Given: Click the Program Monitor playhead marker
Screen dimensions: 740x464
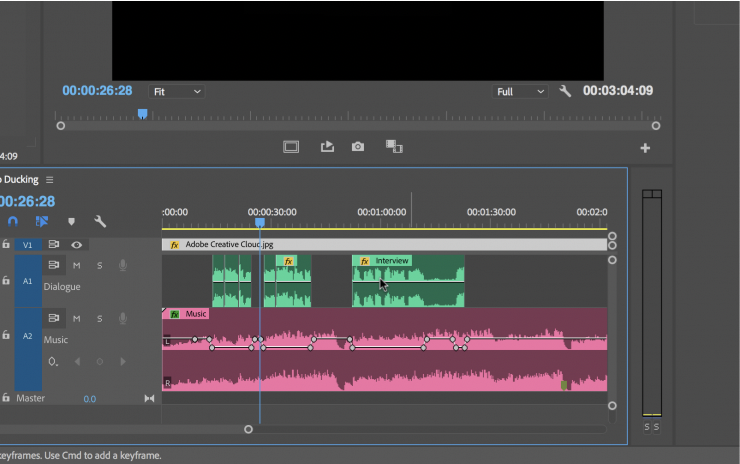Looking at the screenshot, I should tap(143, 114).
